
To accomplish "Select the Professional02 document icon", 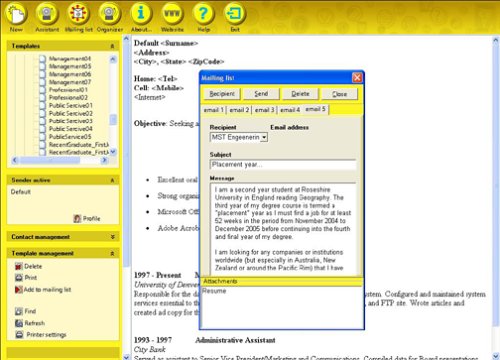I will pos(42,98).
